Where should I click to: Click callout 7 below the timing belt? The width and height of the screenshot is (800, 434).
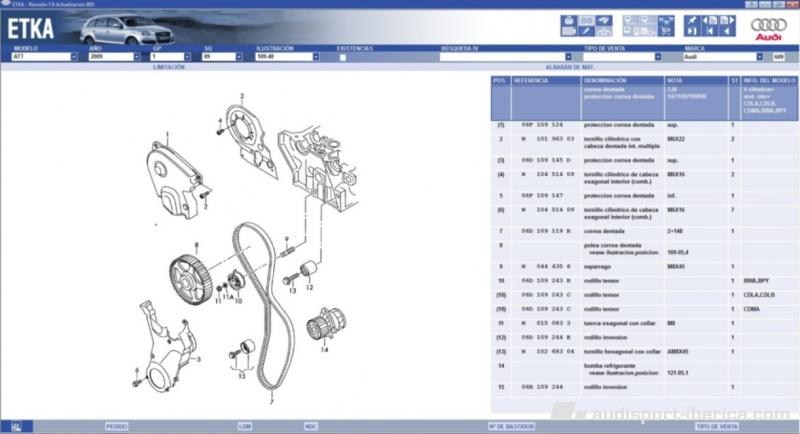(272, 402)
